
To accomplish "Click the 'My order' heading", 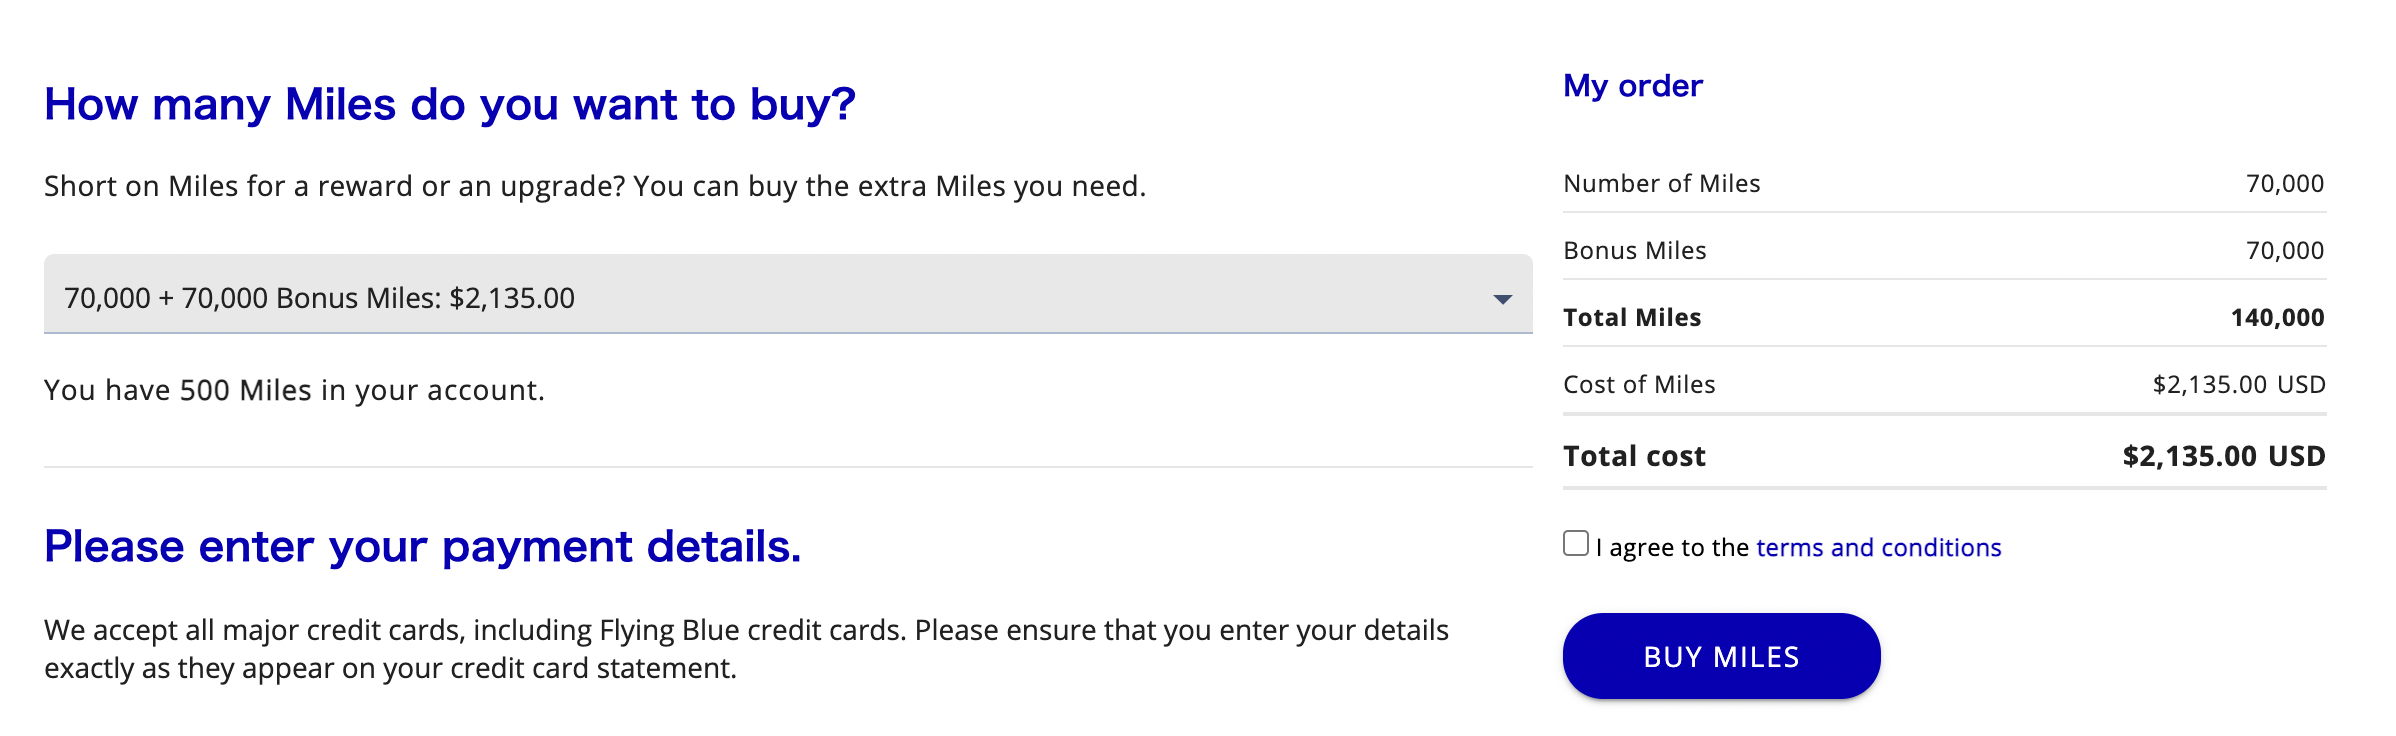I will (1632, 86).
